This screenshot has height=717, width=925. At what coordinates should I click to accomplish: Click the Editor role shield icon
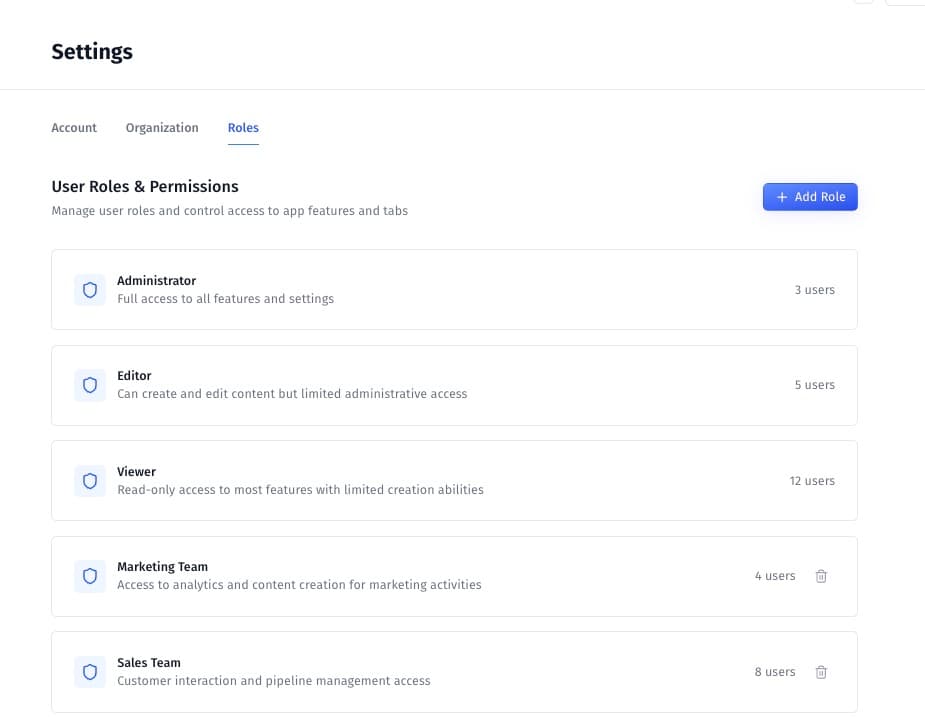90,385
